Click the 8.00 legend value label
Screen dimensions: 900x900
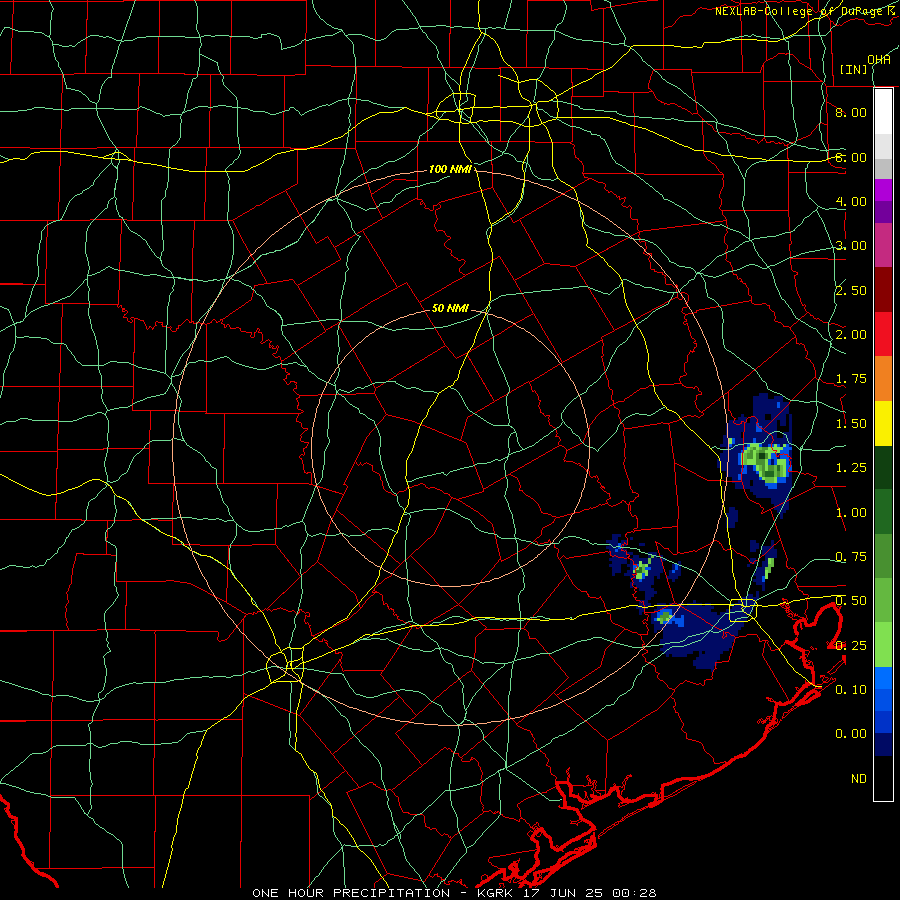coord(851,112)
